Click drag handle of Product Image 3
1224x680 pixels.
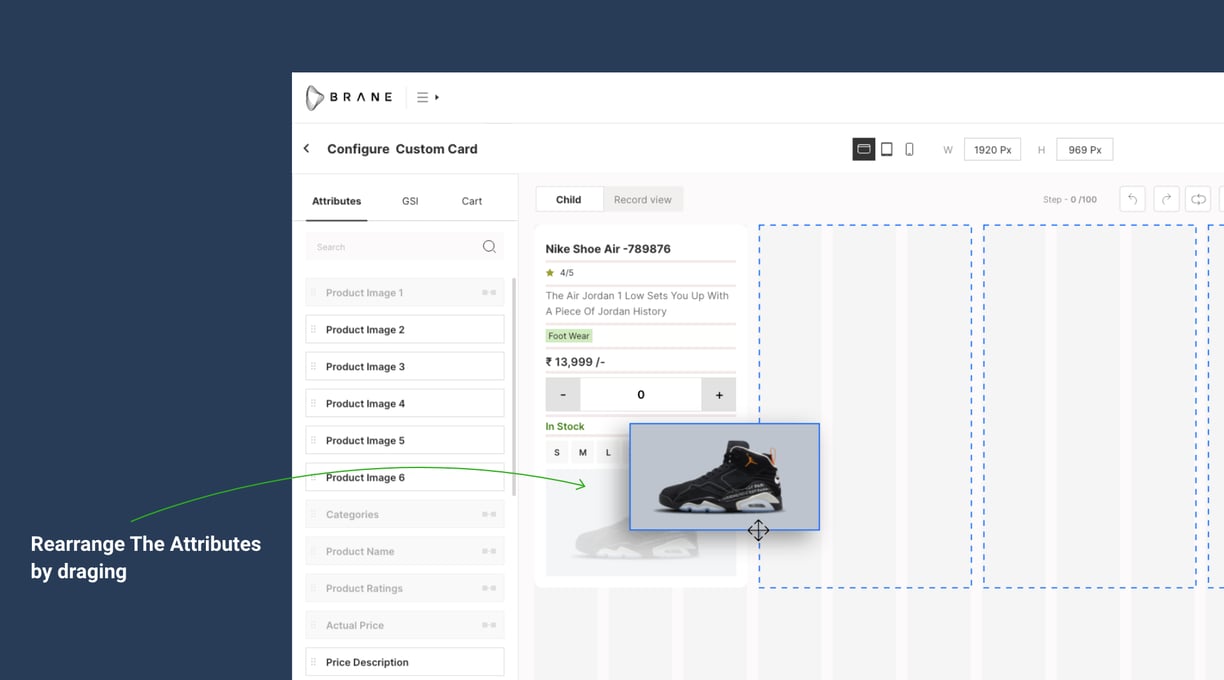point(313,366)
